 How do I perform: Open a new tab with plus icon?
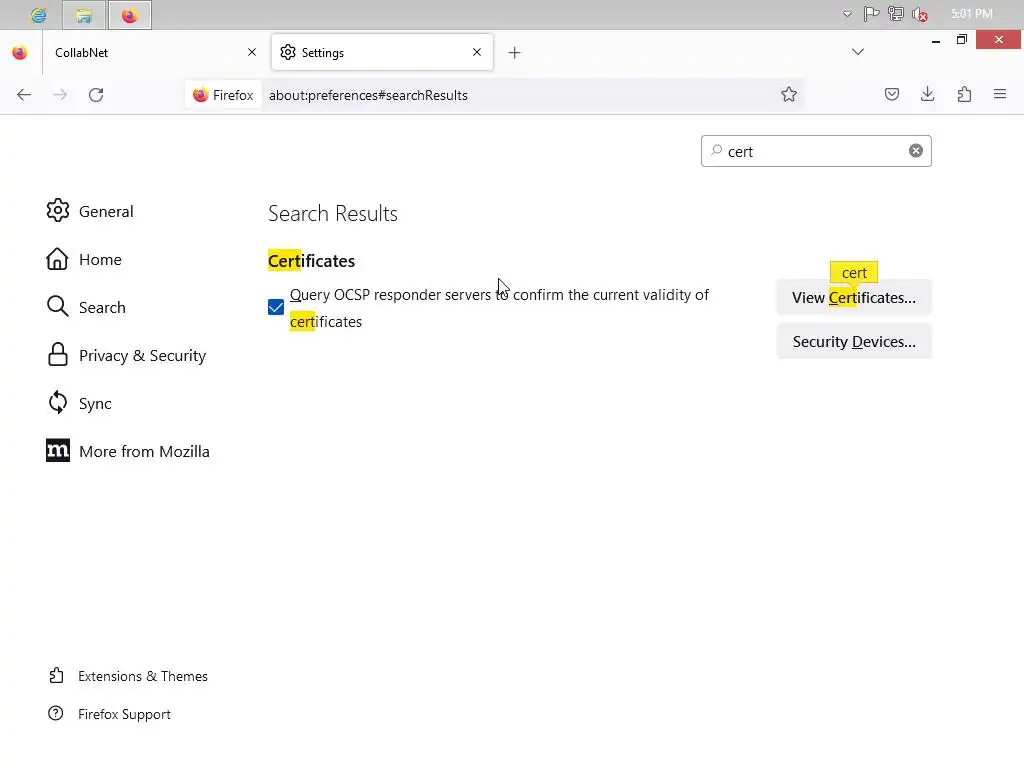click(x=514, y=53)
